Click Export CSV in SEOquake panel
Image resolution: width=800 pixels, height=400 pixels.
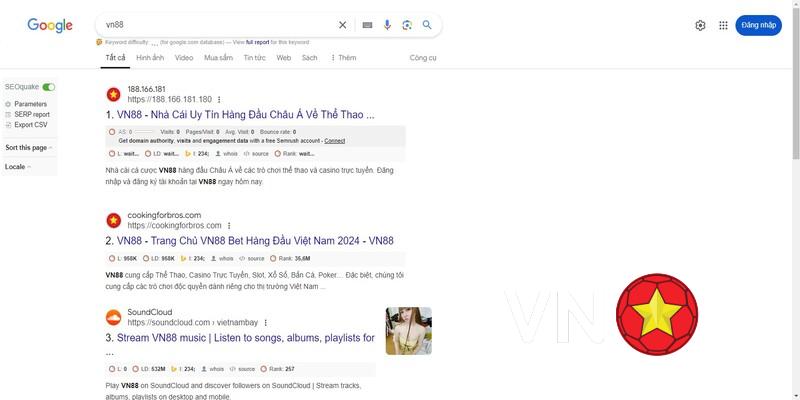(x=27, y=124)
